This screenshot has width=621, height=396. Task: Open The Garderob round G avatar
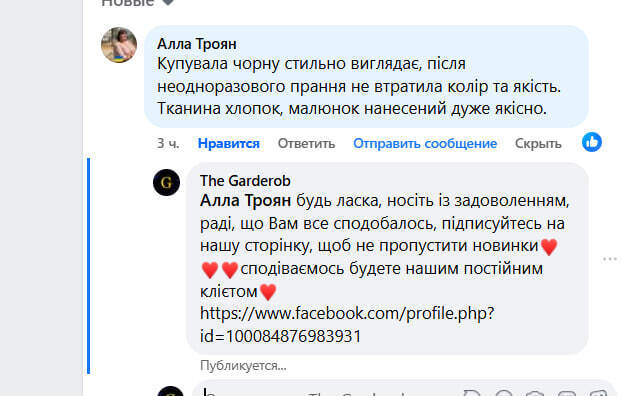pos(166,183)
